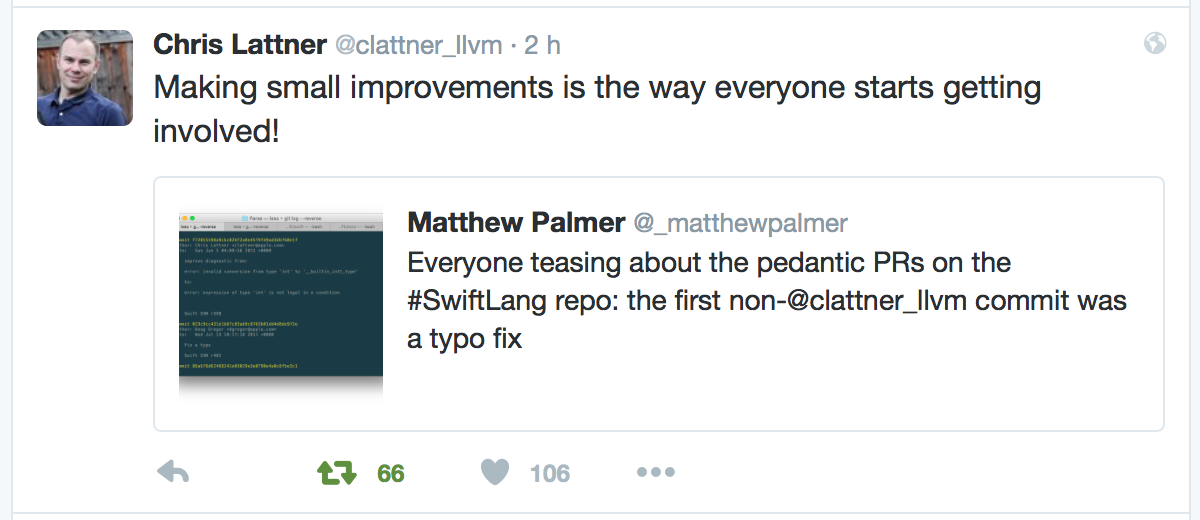Open the tweet via the 2 h timestamp
The height and width of the screenshot is (520, 1200).
pyautogui.click(x=543, y=45)
